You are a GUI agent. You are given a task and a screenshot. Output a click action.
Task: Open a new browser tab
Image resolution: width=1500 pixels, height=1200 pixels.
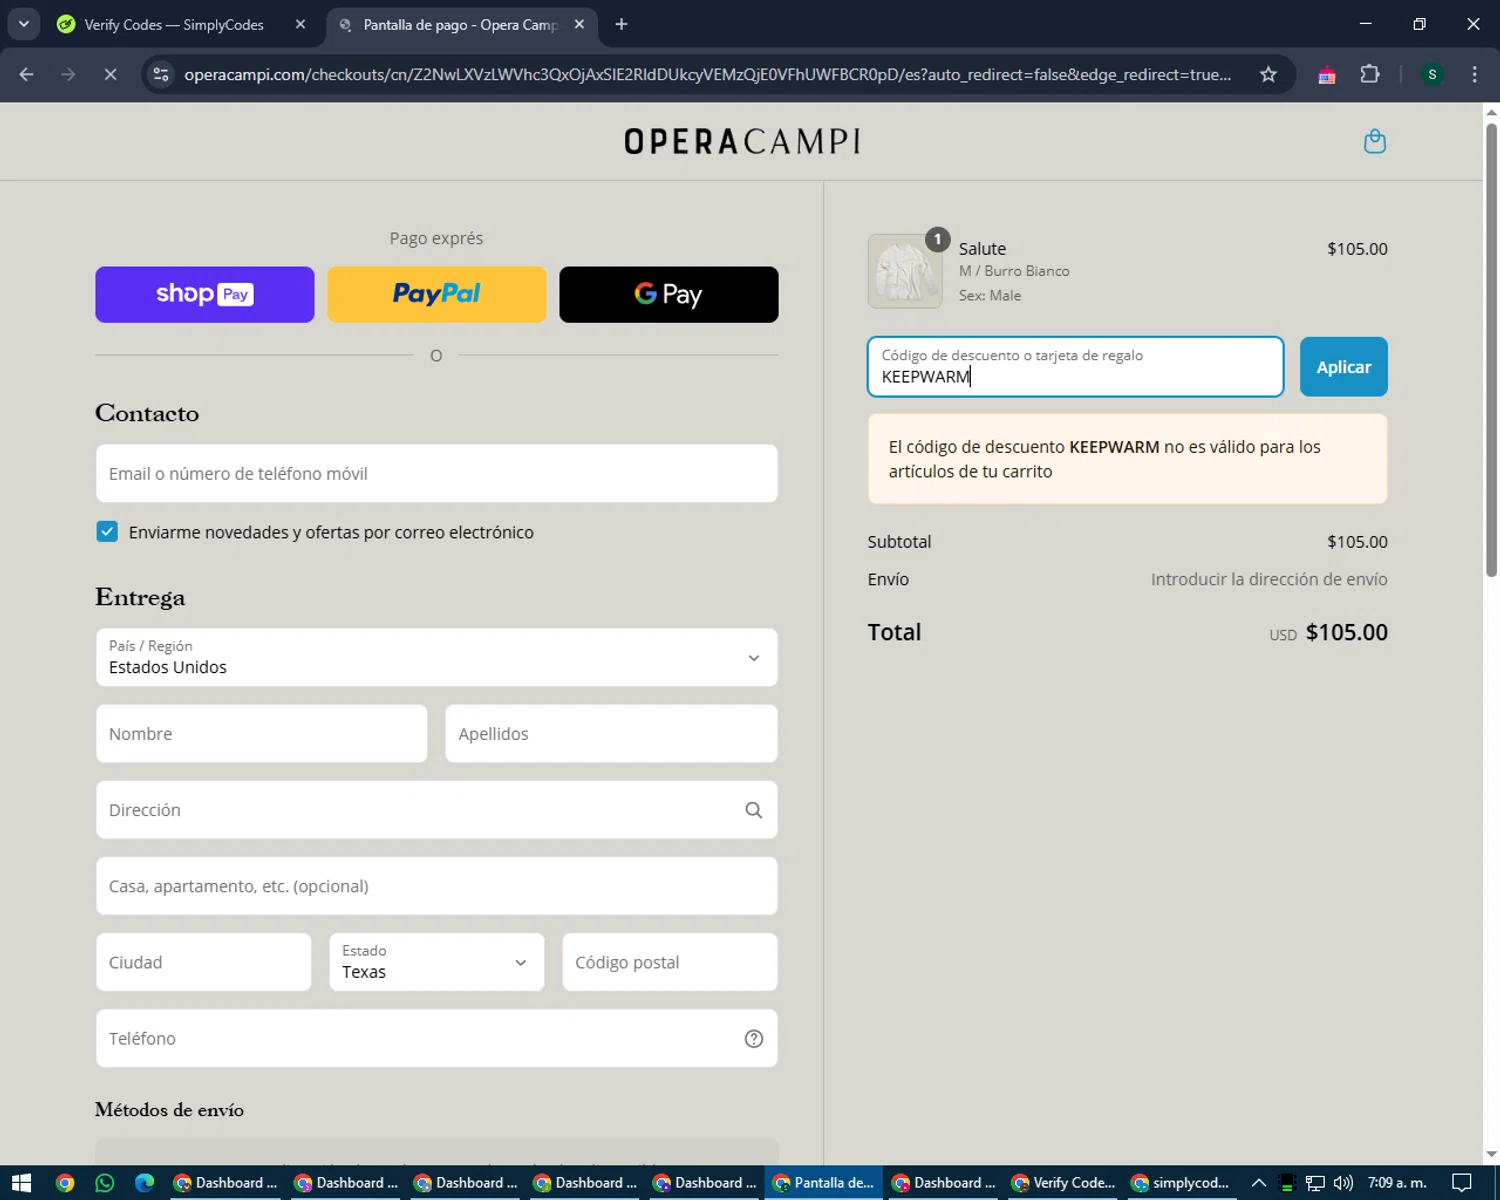(x=621, y=24)
